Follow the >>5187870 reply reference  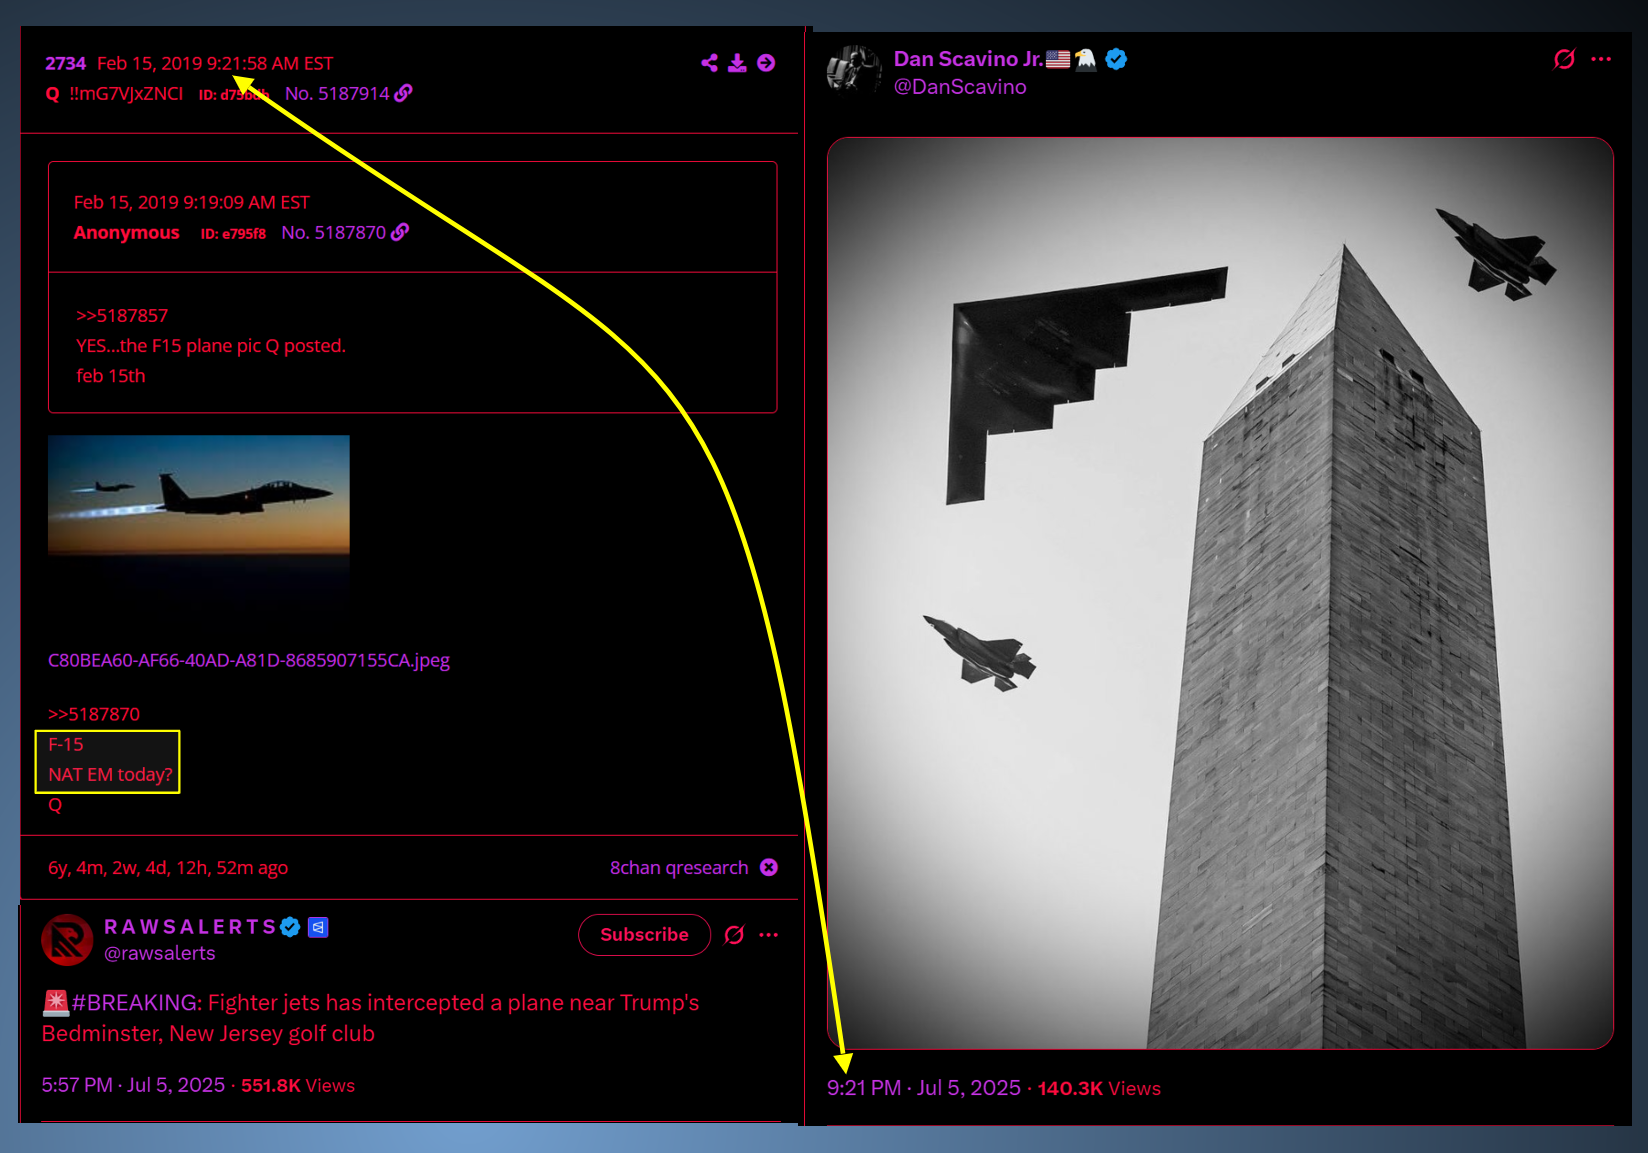[94, 714]
